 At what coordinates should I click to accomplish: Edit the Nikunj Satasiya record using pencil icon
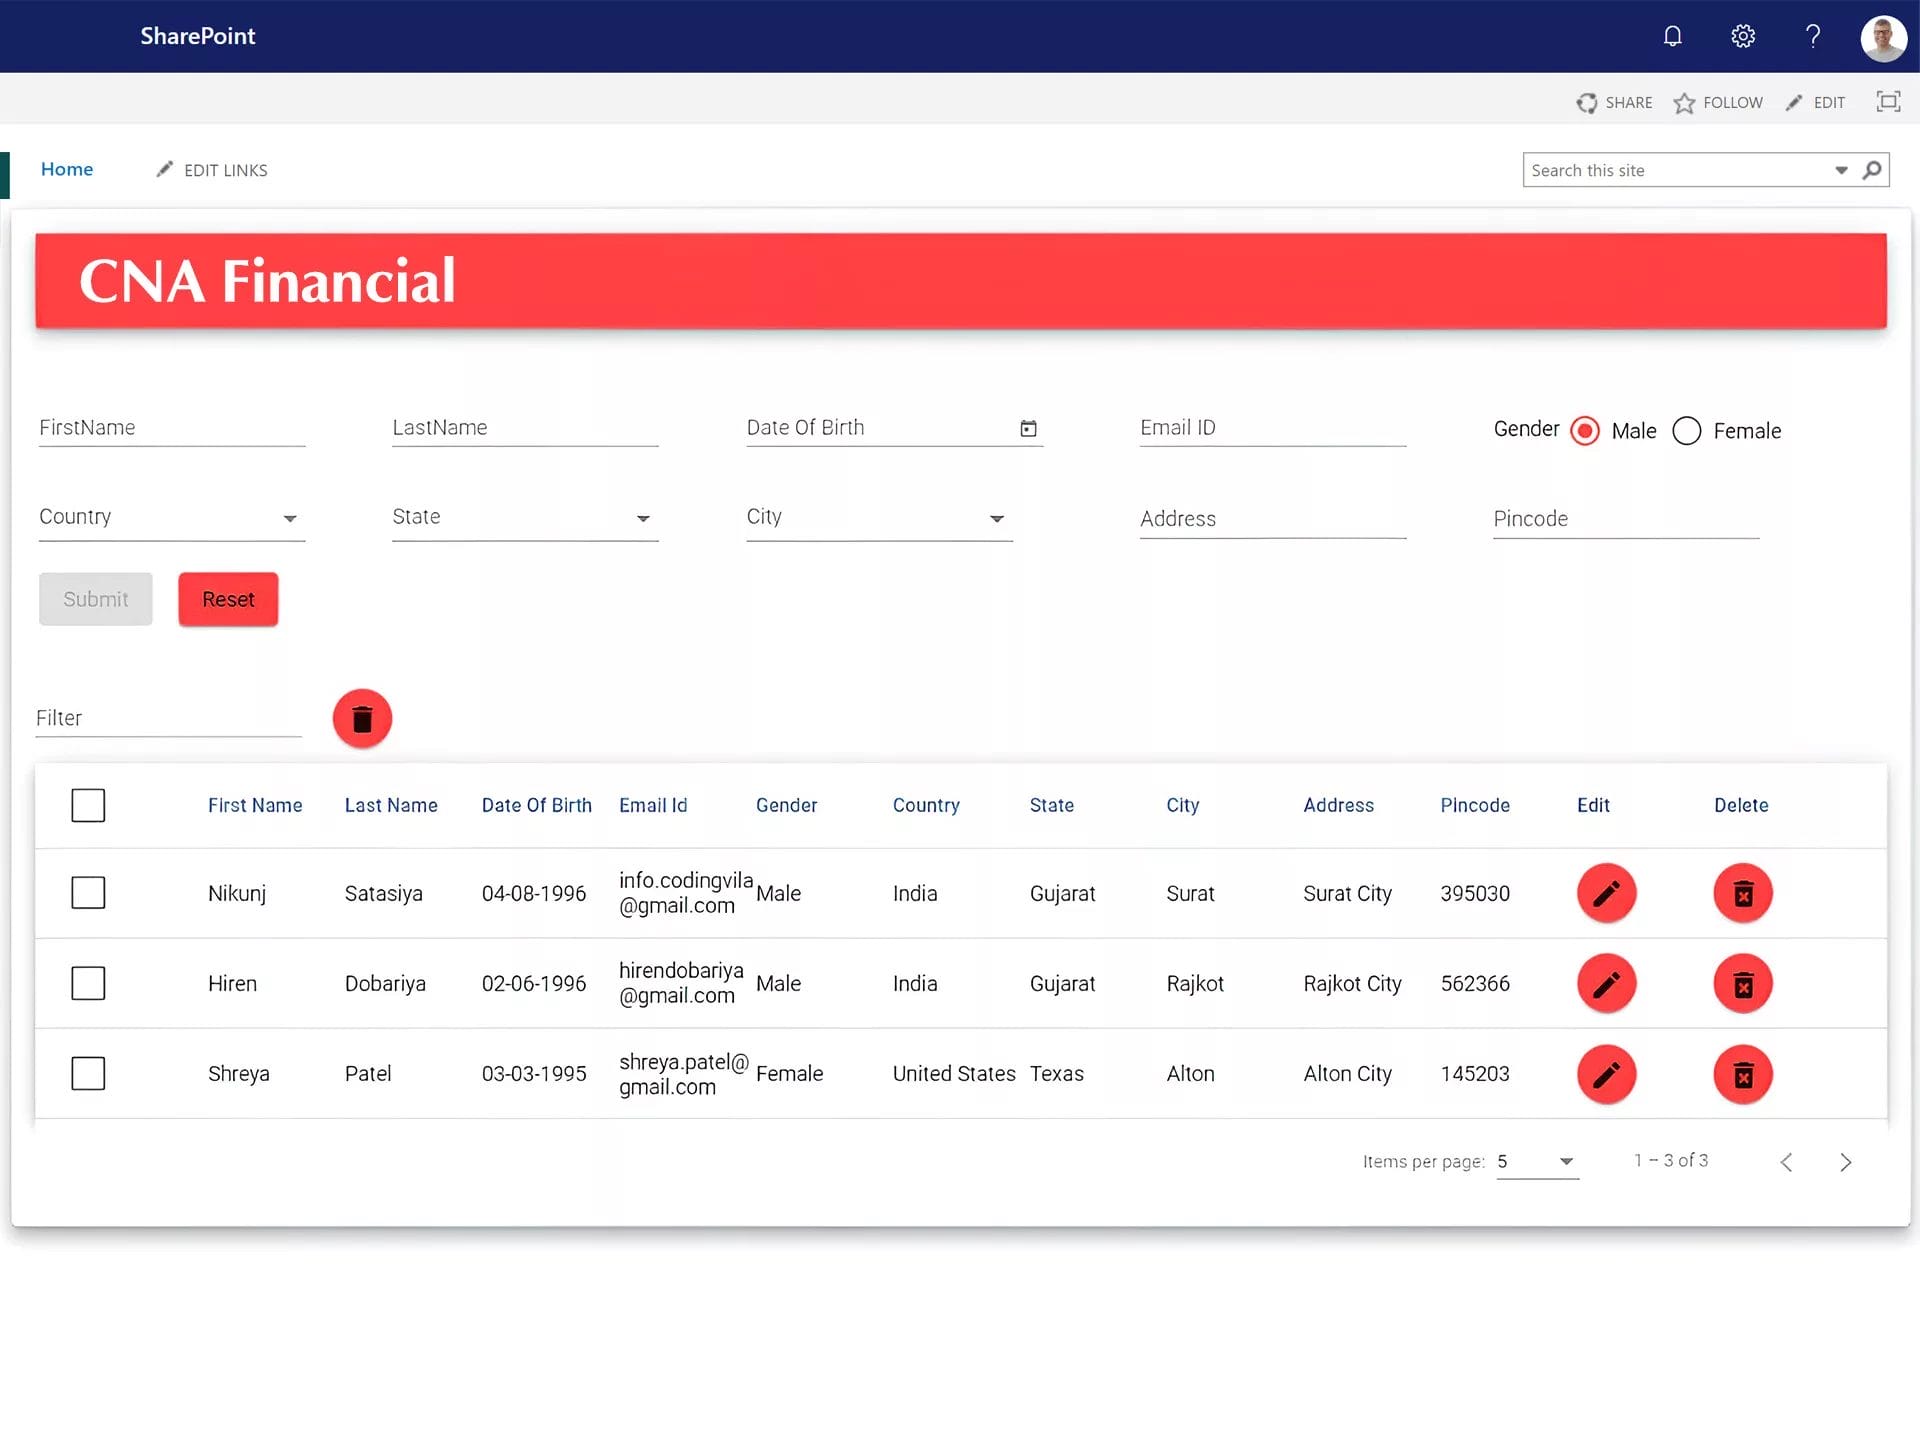coord(1606,893)
